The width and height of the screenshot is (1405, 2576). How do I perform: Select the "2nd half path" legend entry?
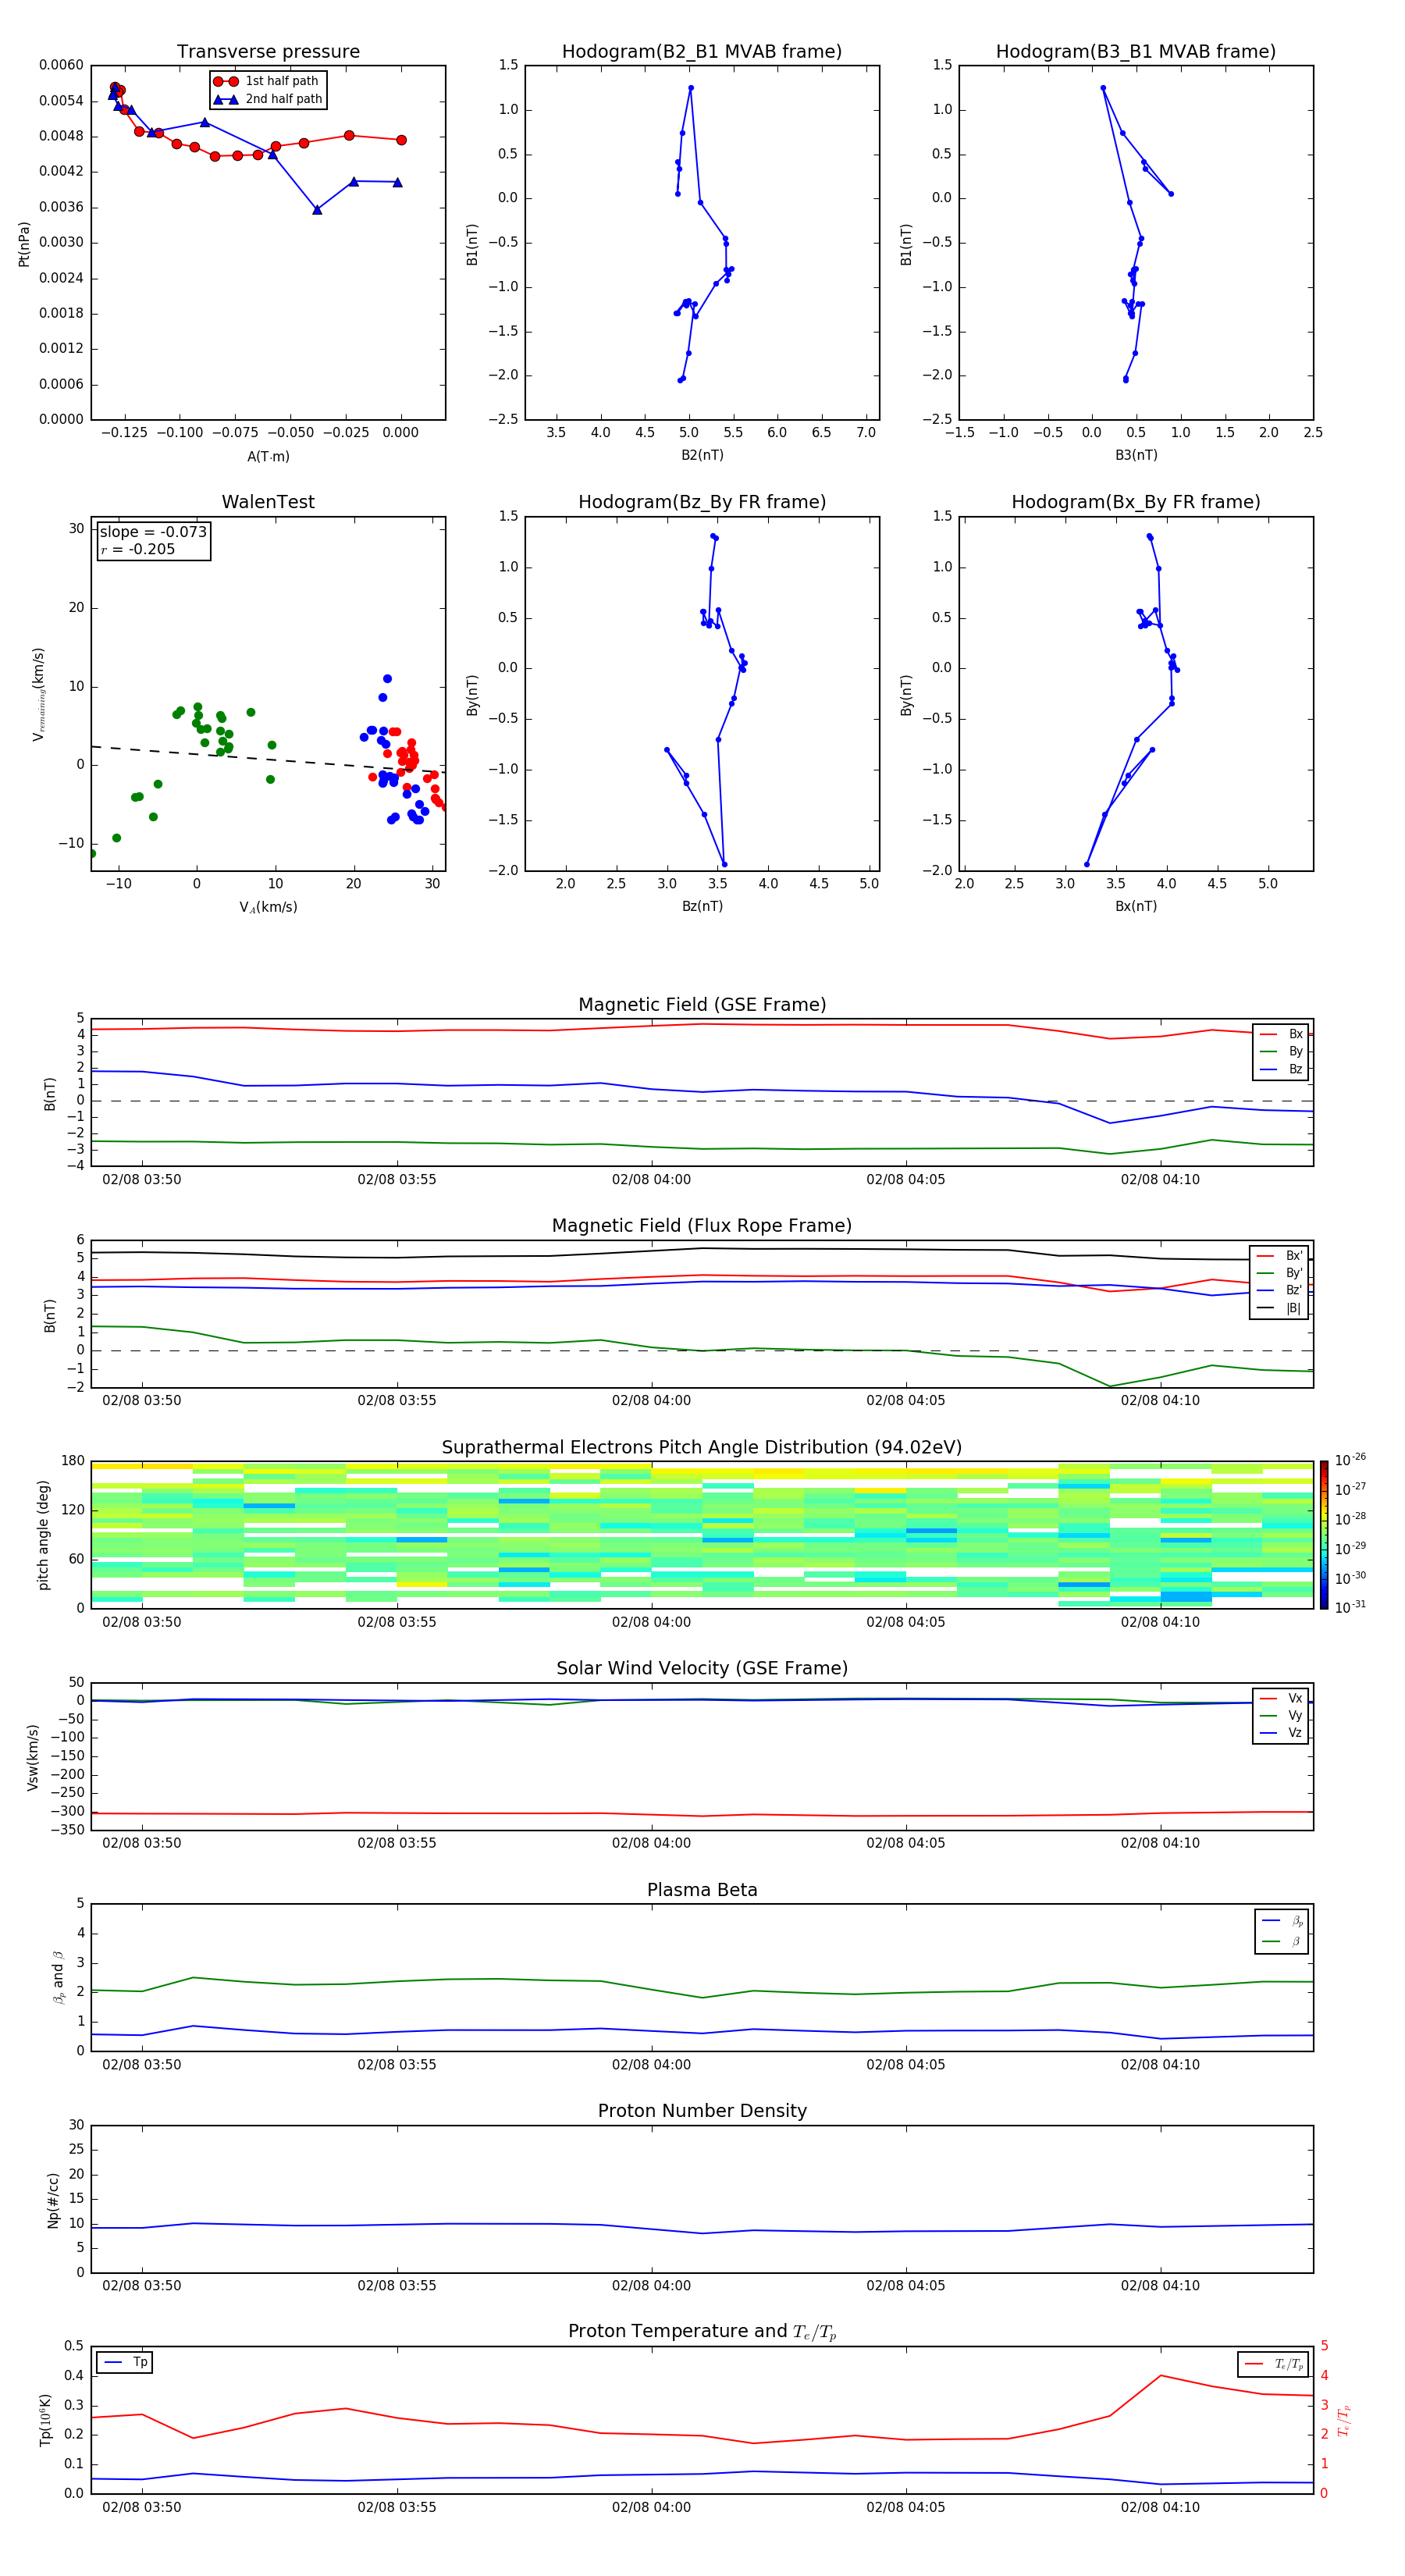268,99
